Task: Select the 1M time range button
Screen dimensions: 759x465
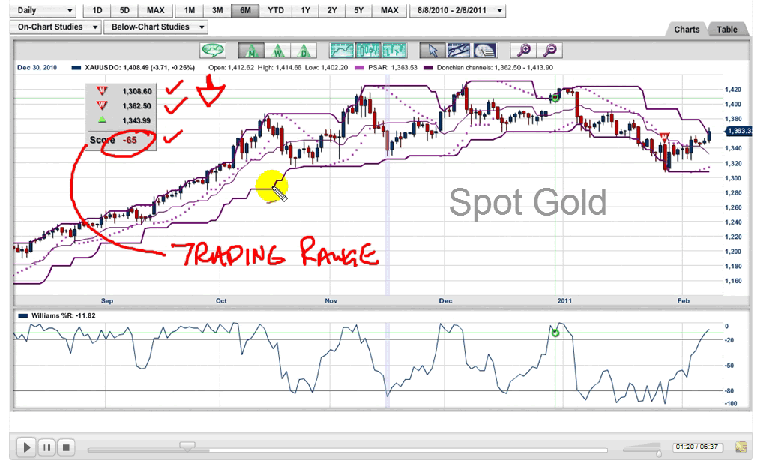Action: coord(189,10)
